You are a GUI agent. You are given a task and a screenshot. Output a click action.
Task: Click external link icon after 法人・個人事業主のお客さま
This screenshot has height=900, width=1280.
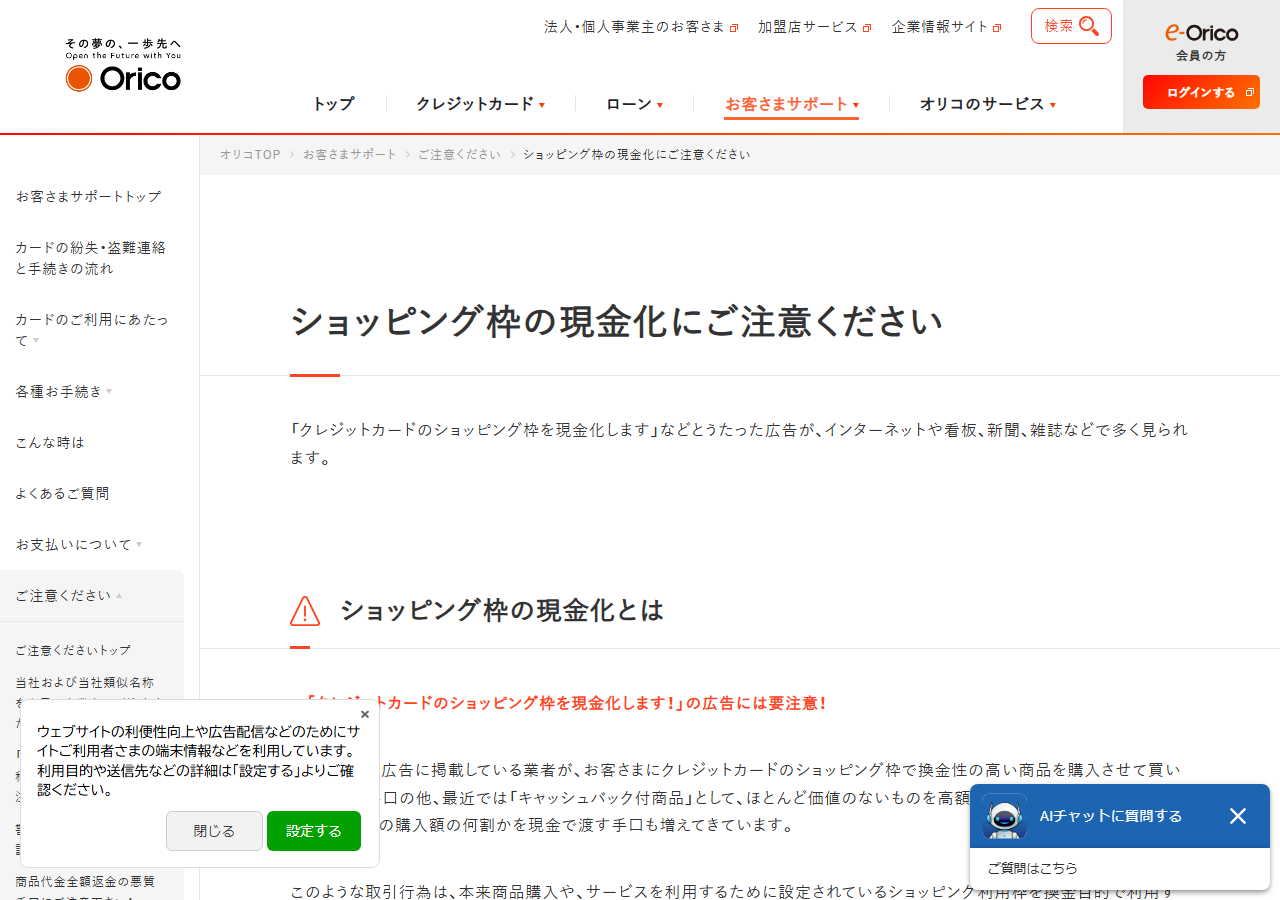[734, 28]
